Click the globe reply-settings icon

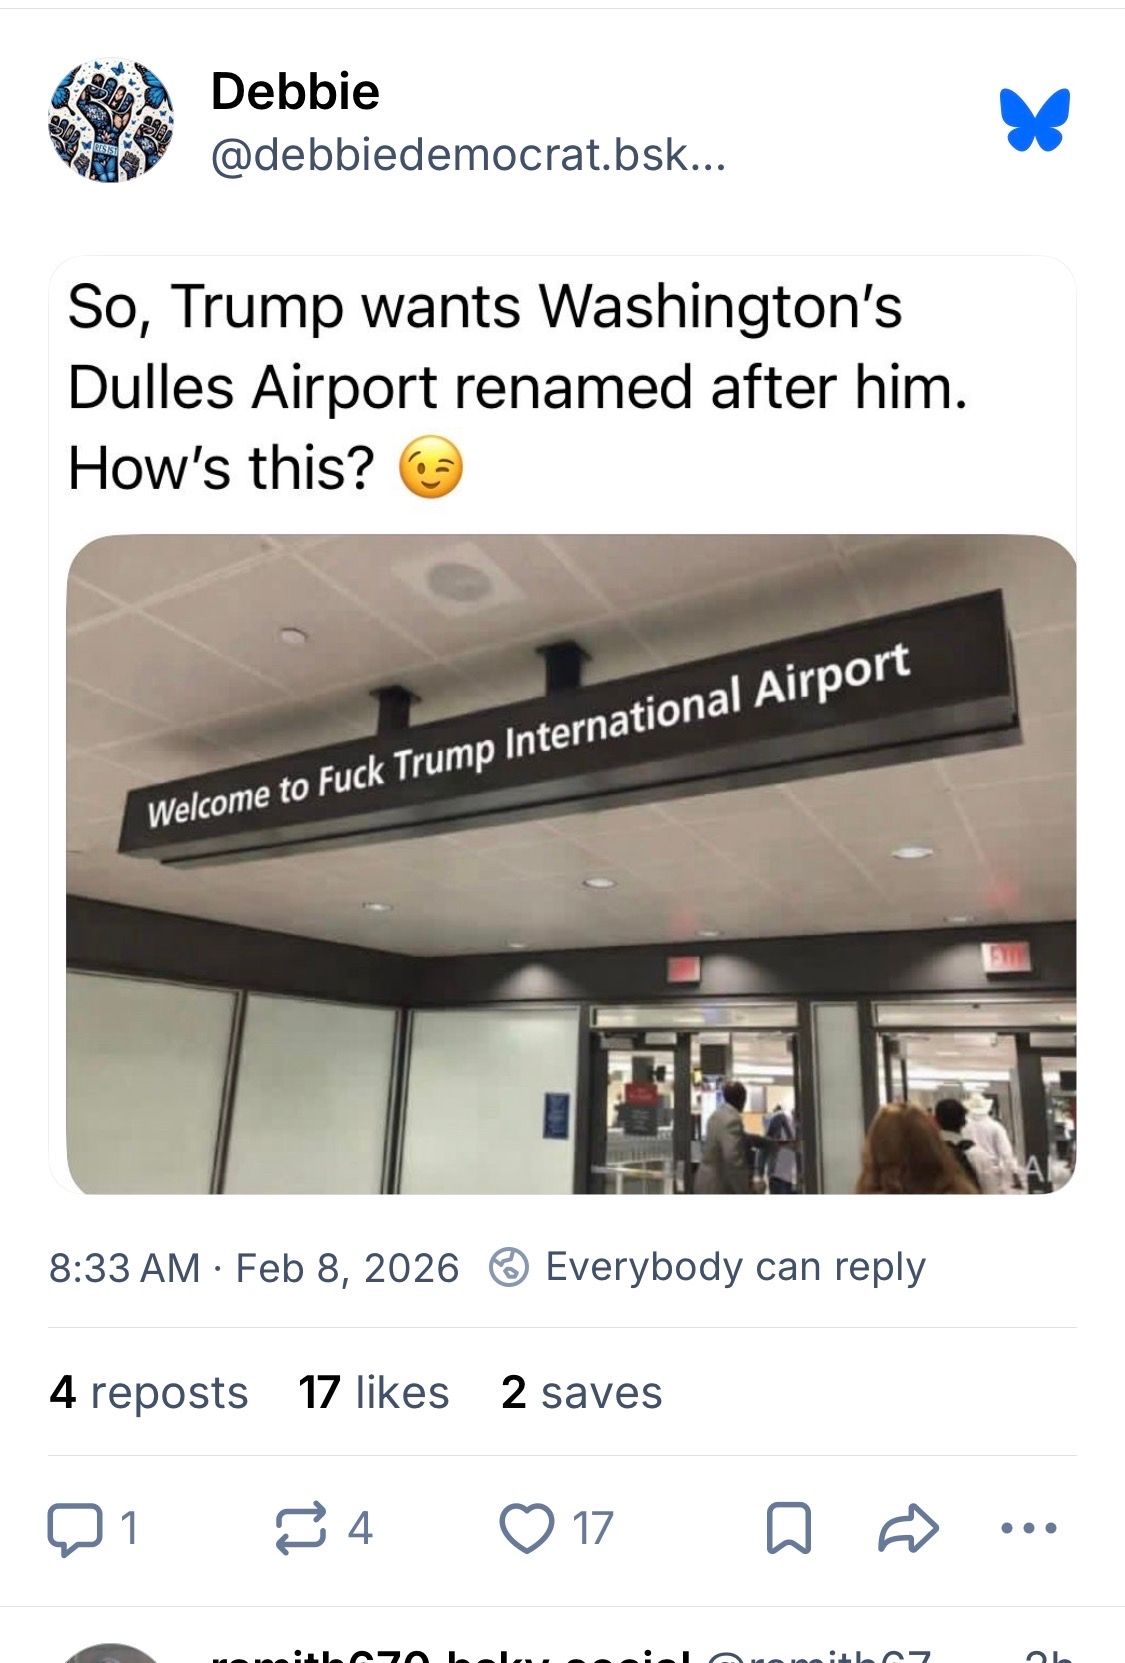(x=508, y=1267)
